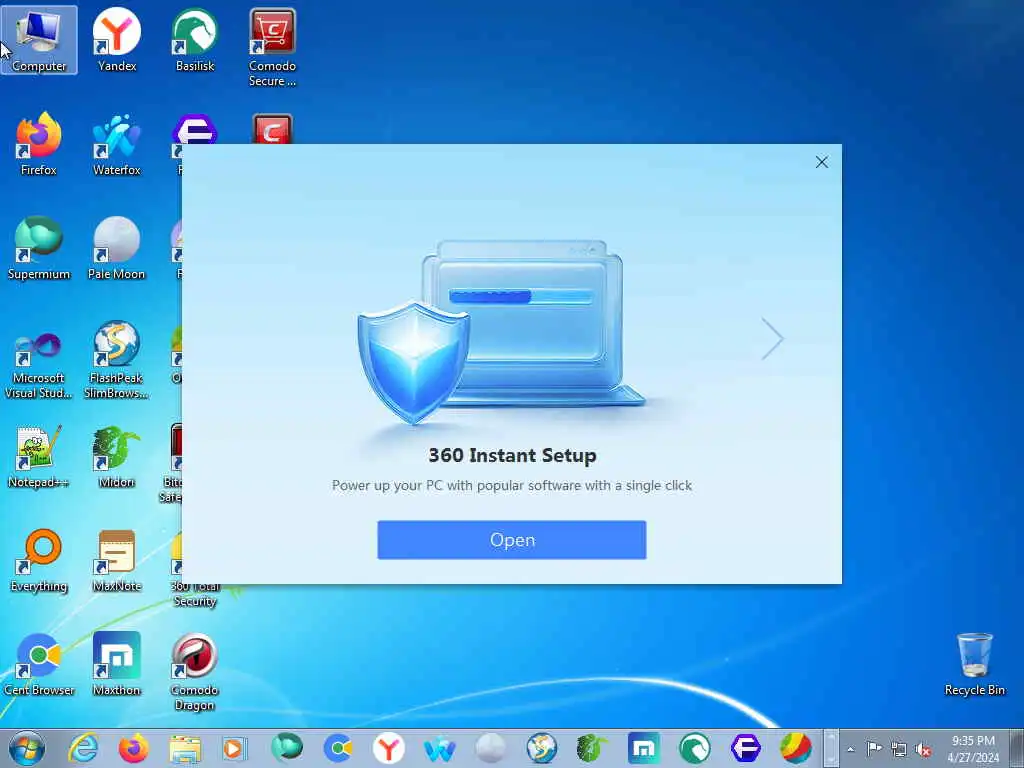Select the Firefox desktop shortcut
This screenshot has height=768, width=1024.
(x=39, y=144)
